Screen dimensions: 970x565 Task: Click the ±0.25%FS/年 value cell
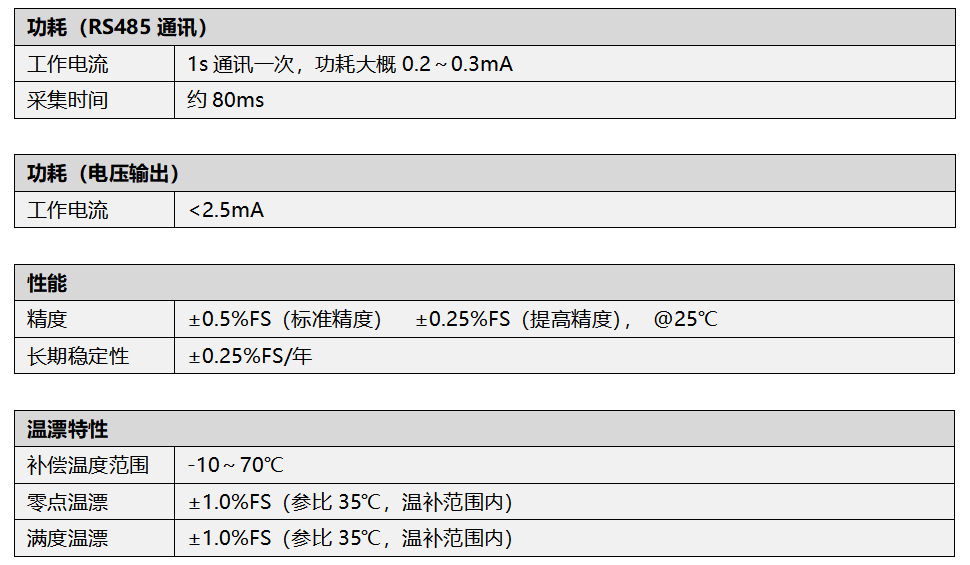click(565, 356)
